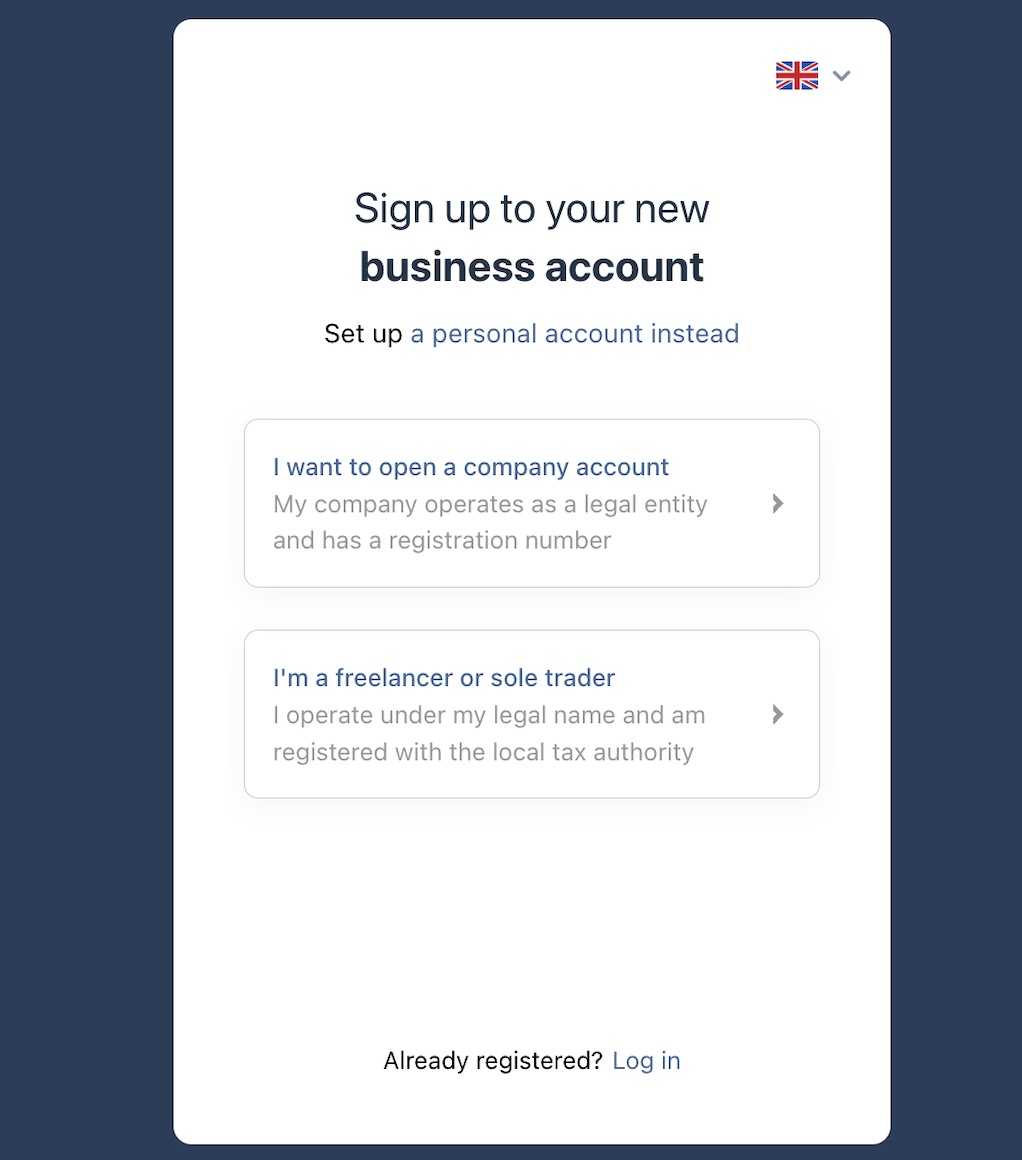This screenshot has height=1160, width=1022.
Task: Click the UK flag language icon
Action: (x=796, y=75)
